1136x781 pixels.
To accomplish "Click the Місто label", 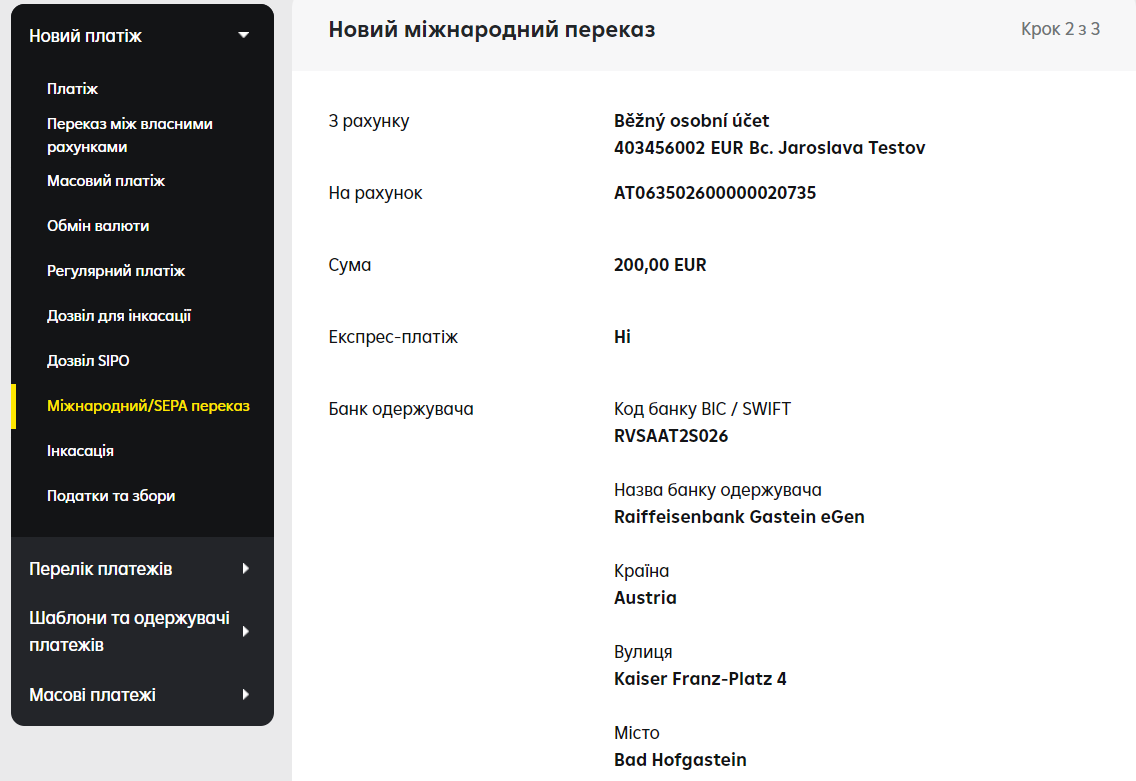I will coord(636,733).
